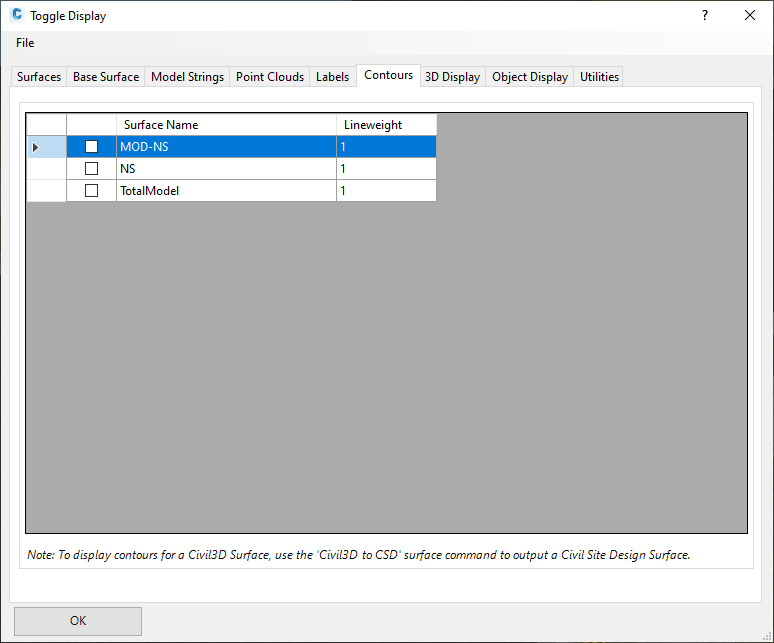Viewport: 774px width, 643px height.
Task: Click the Civil3D to CSD note text
Action: [x=358, y=555]
